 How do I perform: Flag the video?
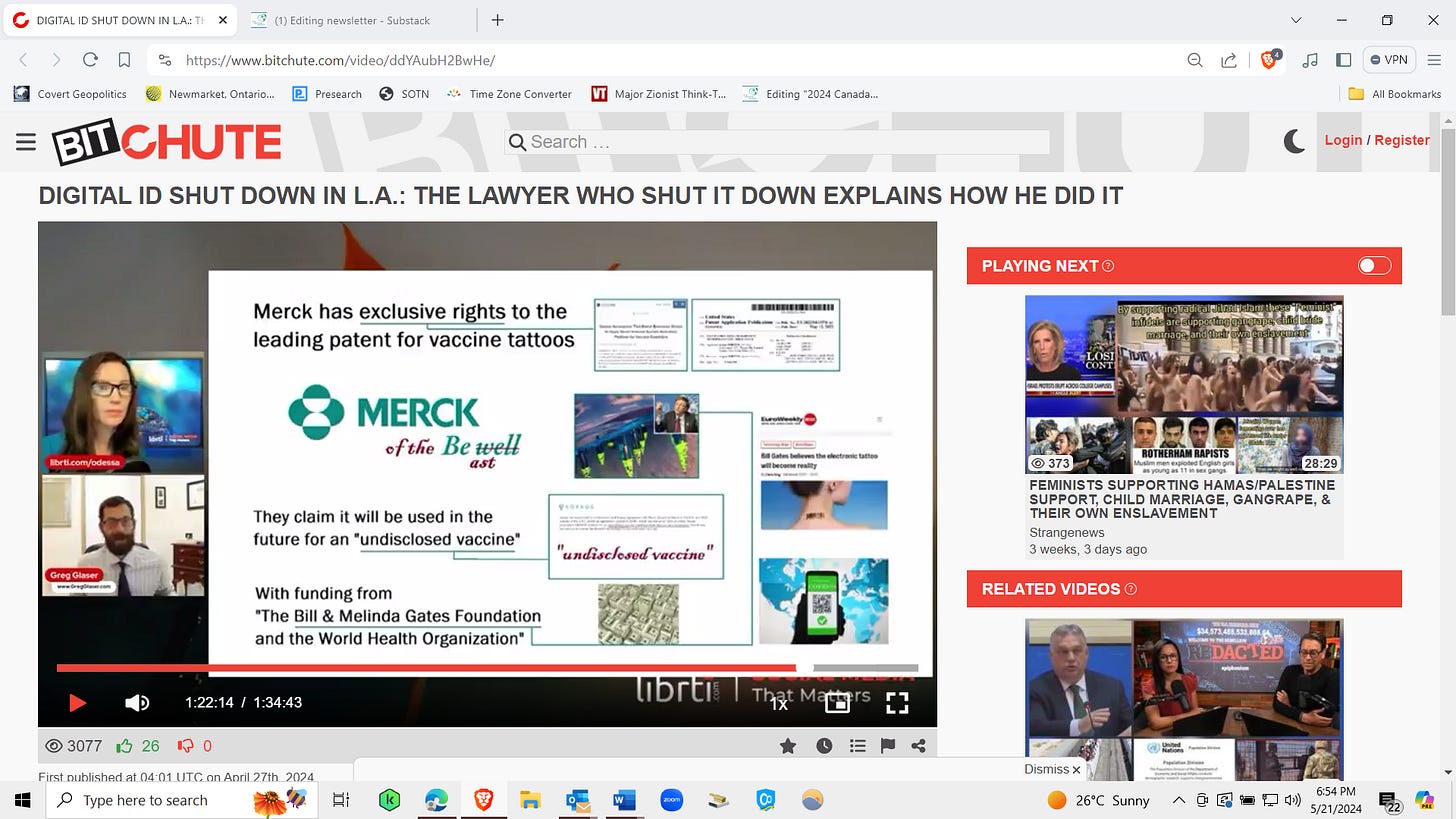(x=887, y=746)
